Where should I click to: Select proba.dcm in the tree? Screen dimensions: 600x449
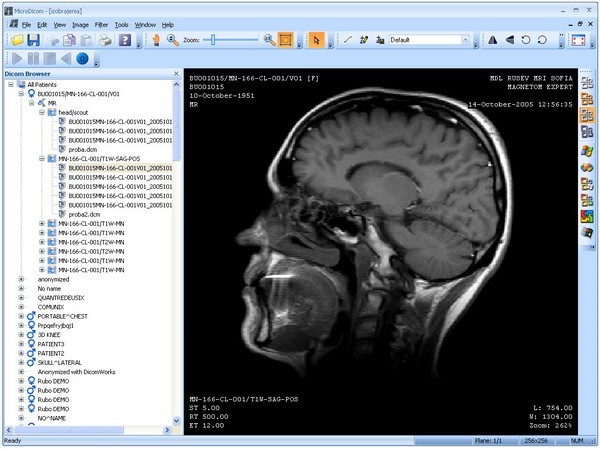click(83, 149)
